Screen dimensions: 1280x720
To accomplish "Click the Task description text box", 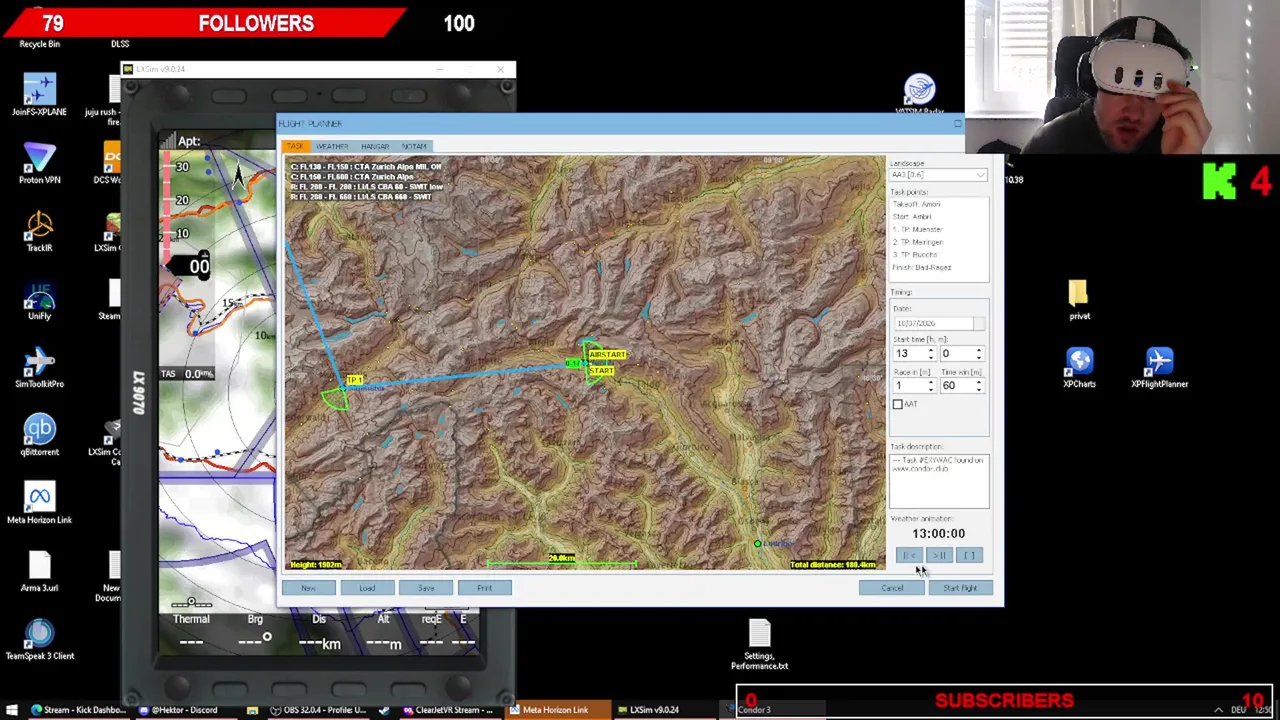I will pyautogui.click(x=939, y=481).
